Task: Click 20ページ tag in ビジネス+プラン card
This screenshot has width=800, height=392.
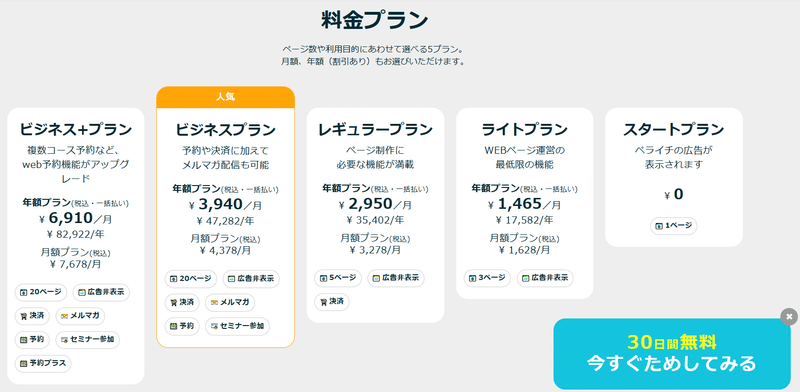Action: tap(41, 292)
